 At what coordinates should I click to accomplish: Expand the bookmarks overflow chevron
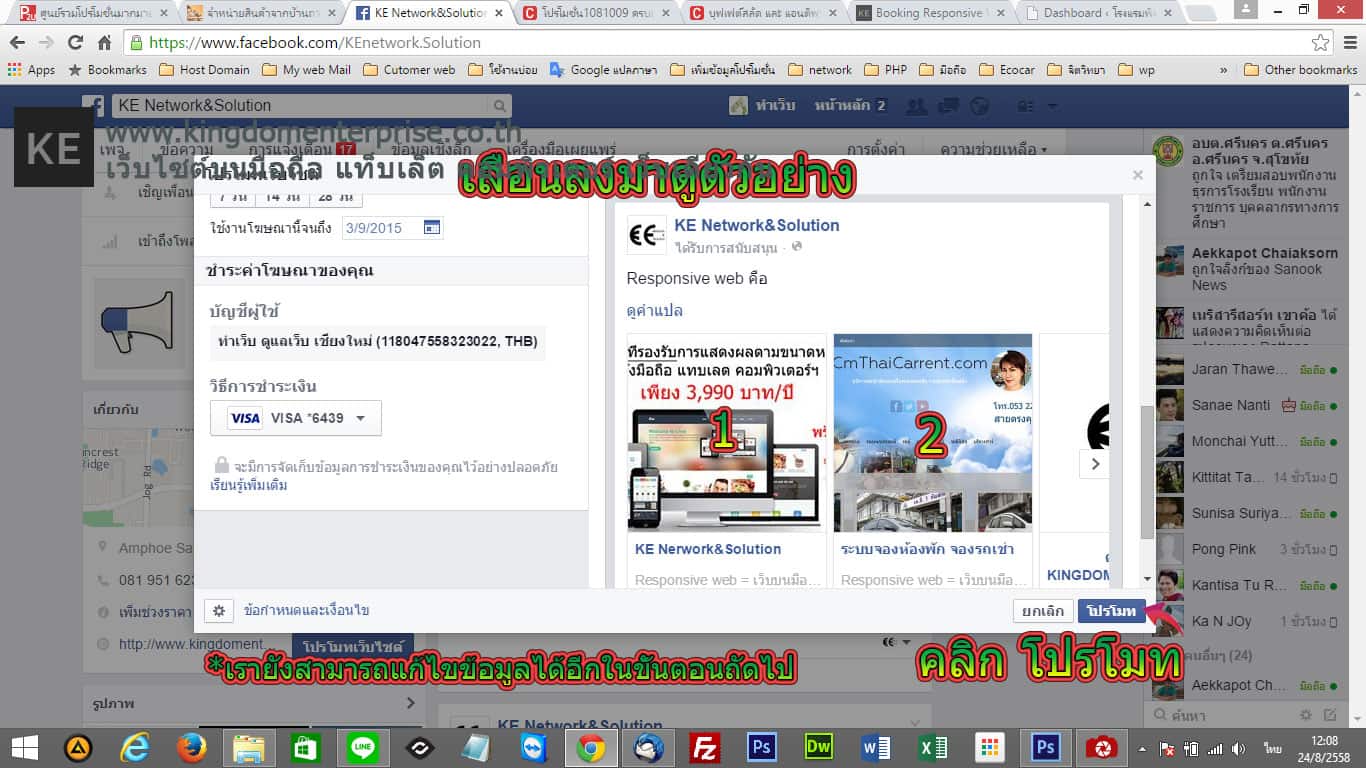coord(1223,70)
